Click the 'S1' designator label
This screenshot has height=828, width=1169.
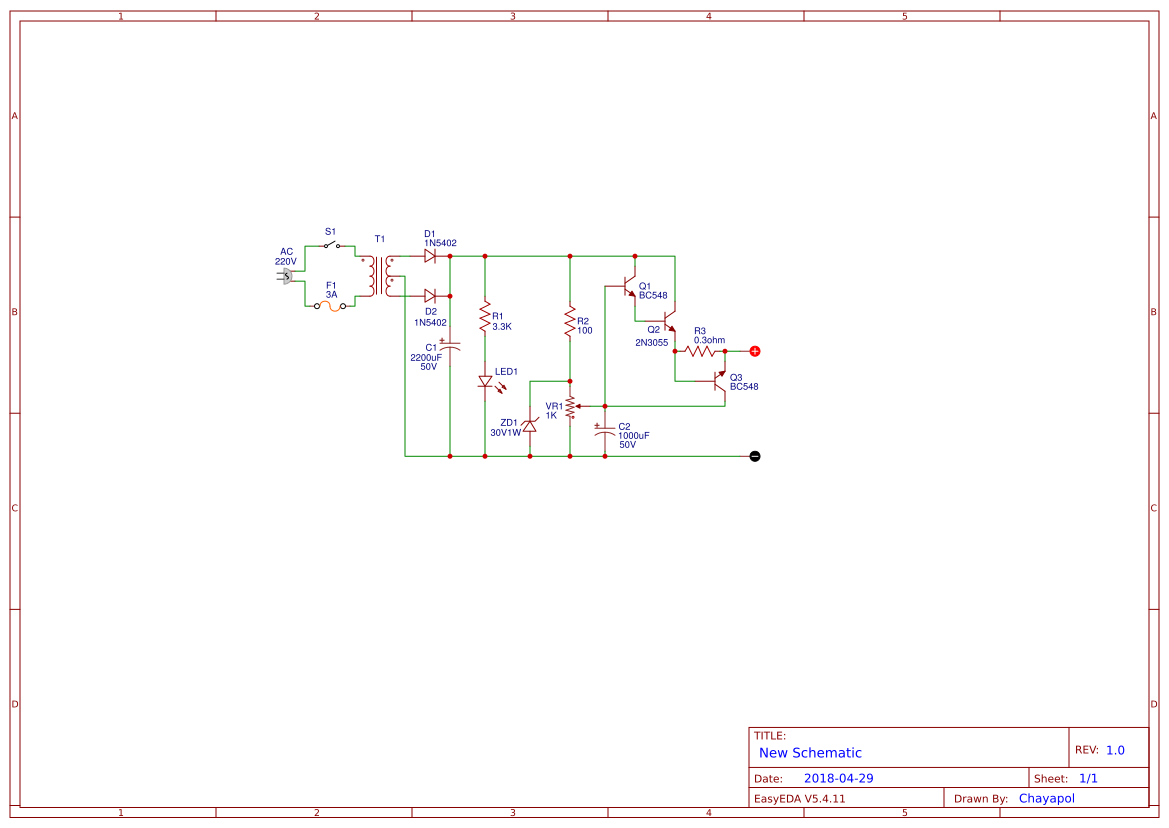330,232
